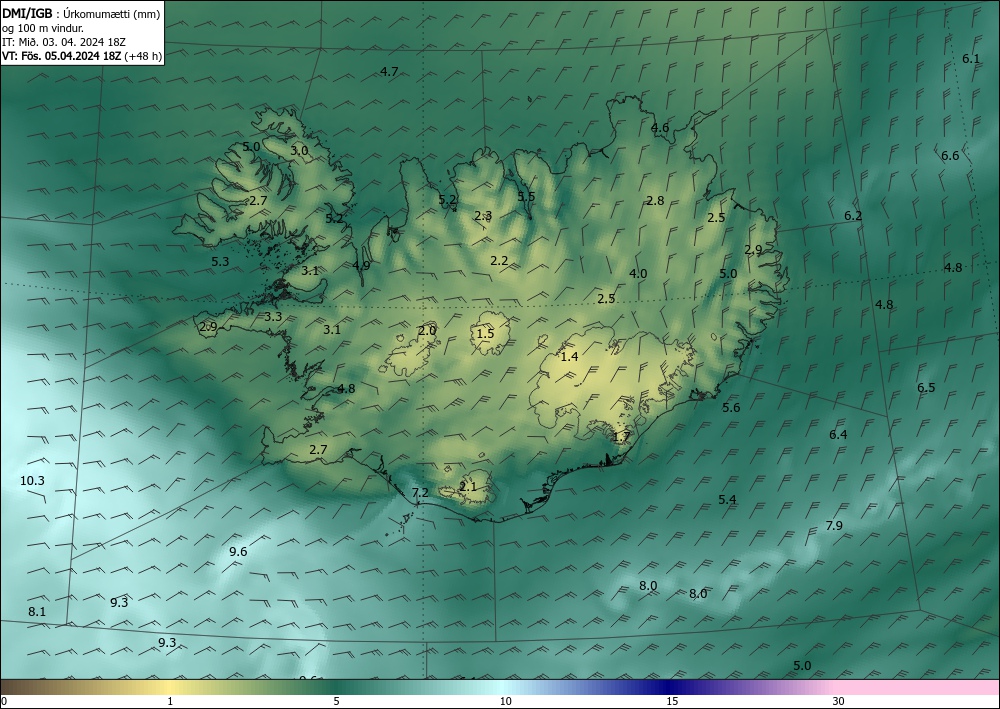This screenshot has height=709, width=1000.
Task: Click the 4.7 value north of Iceland
Action: [x=389, y=71]
